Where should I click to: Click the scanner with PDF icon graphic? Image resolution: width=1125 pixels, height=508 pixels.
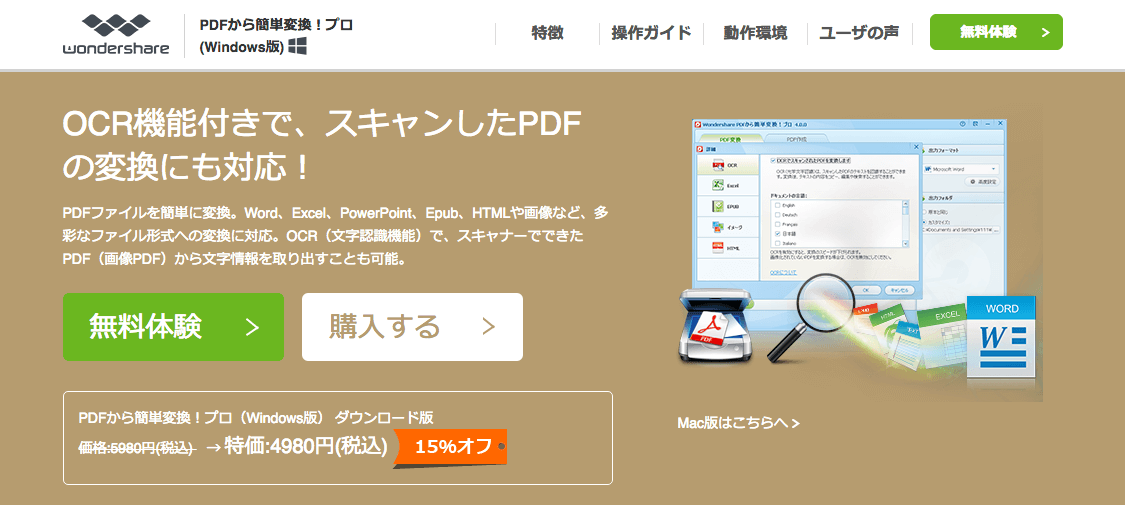[715, 328]
